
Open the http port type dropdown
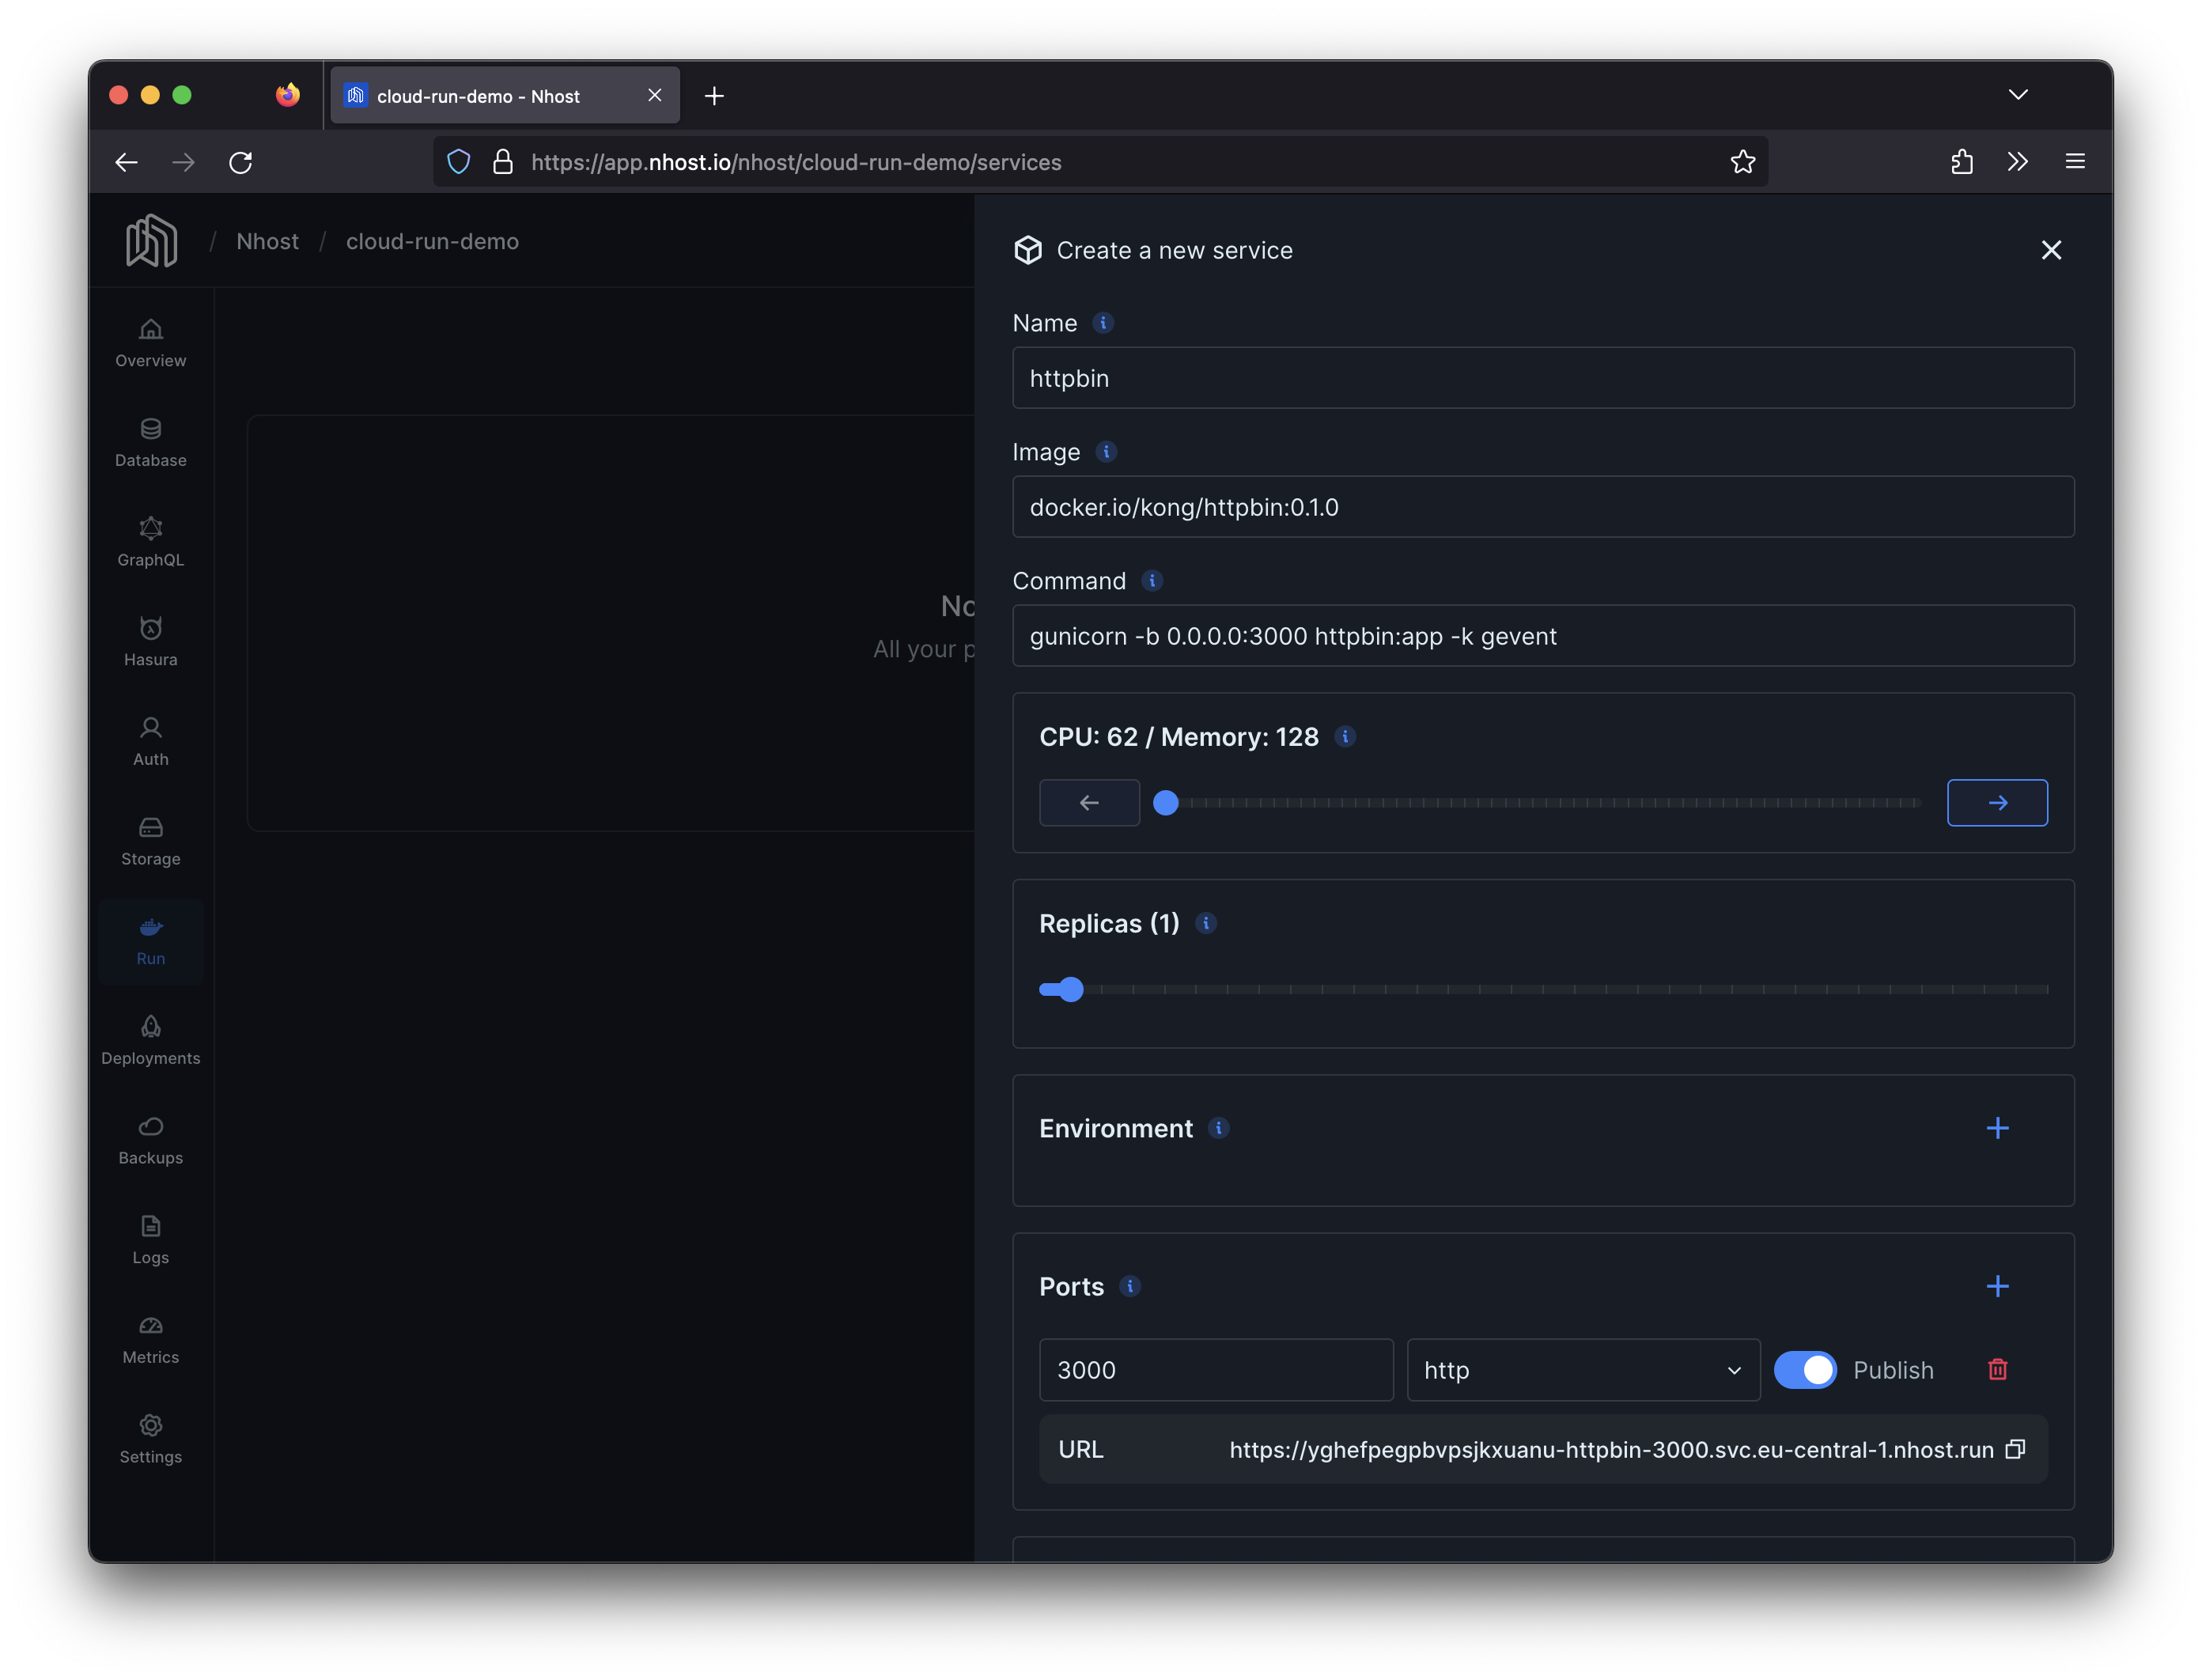1582,1369
